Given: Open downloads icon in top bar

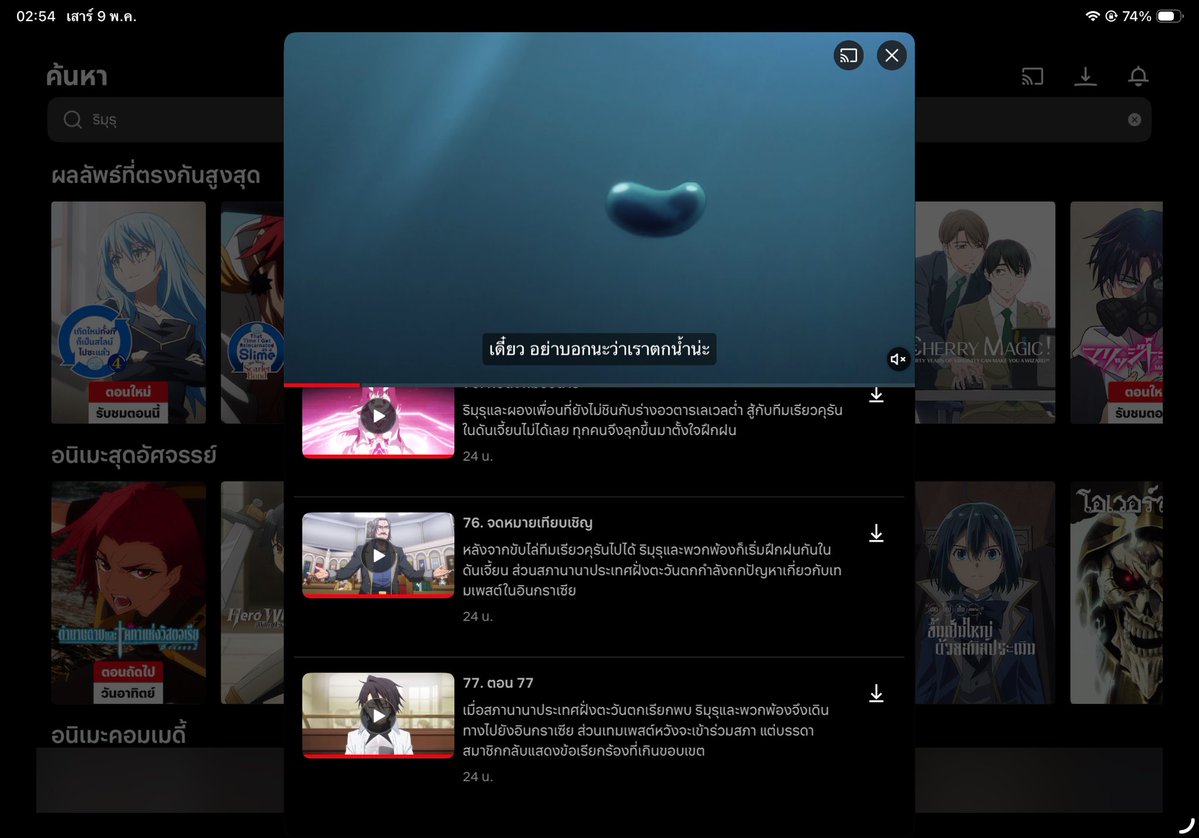Looking at the screenshot, I should click(x=1085, y=76).
